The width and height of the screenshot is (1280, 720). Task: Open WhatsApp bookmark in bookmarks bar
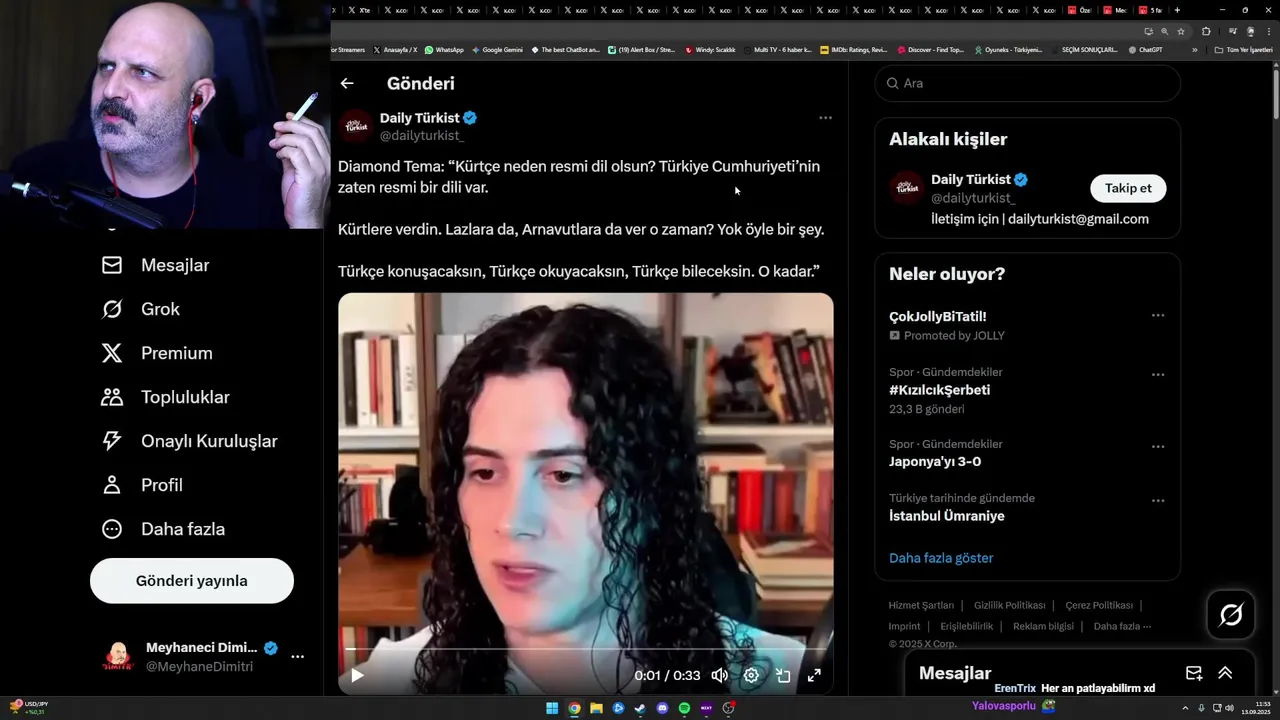[444, 49]
